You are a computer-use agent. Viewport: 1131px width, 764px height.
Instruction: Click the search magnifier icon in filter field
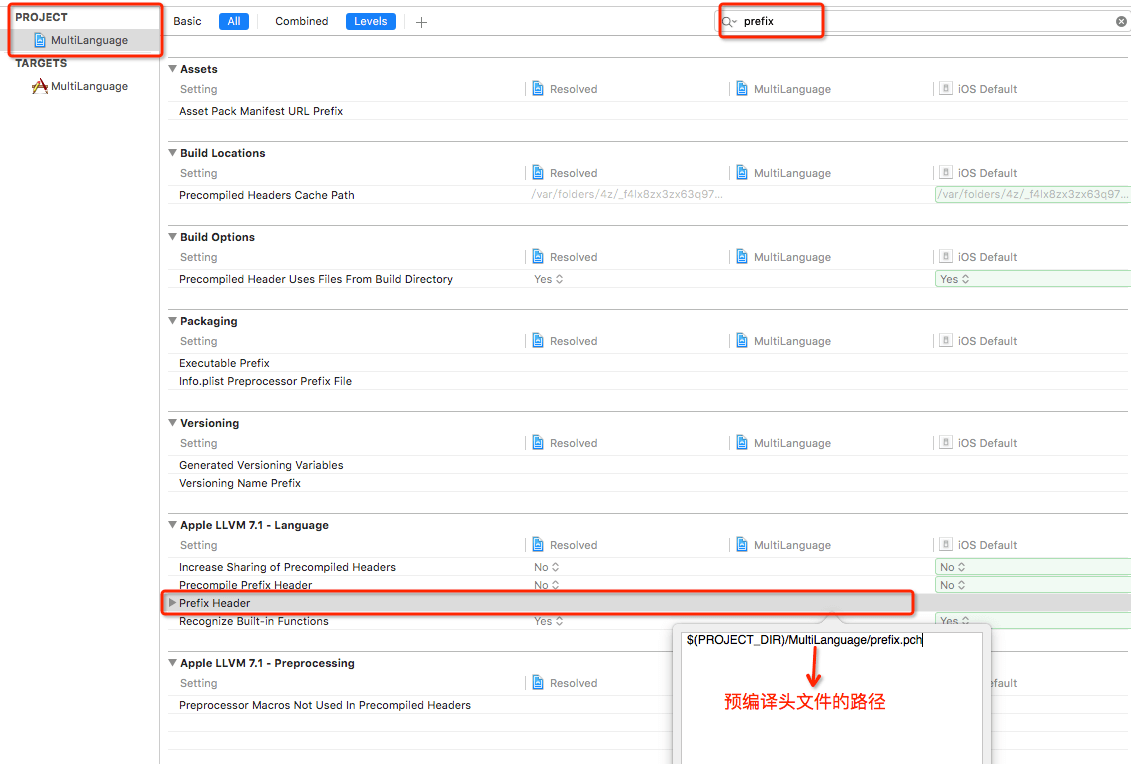(x=731, y=21)
